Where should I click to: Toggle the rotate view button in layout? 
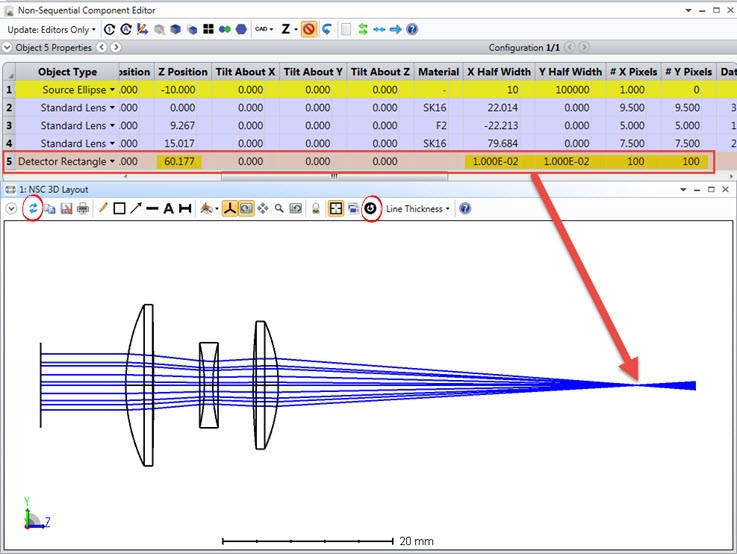[x=246, y=209]
